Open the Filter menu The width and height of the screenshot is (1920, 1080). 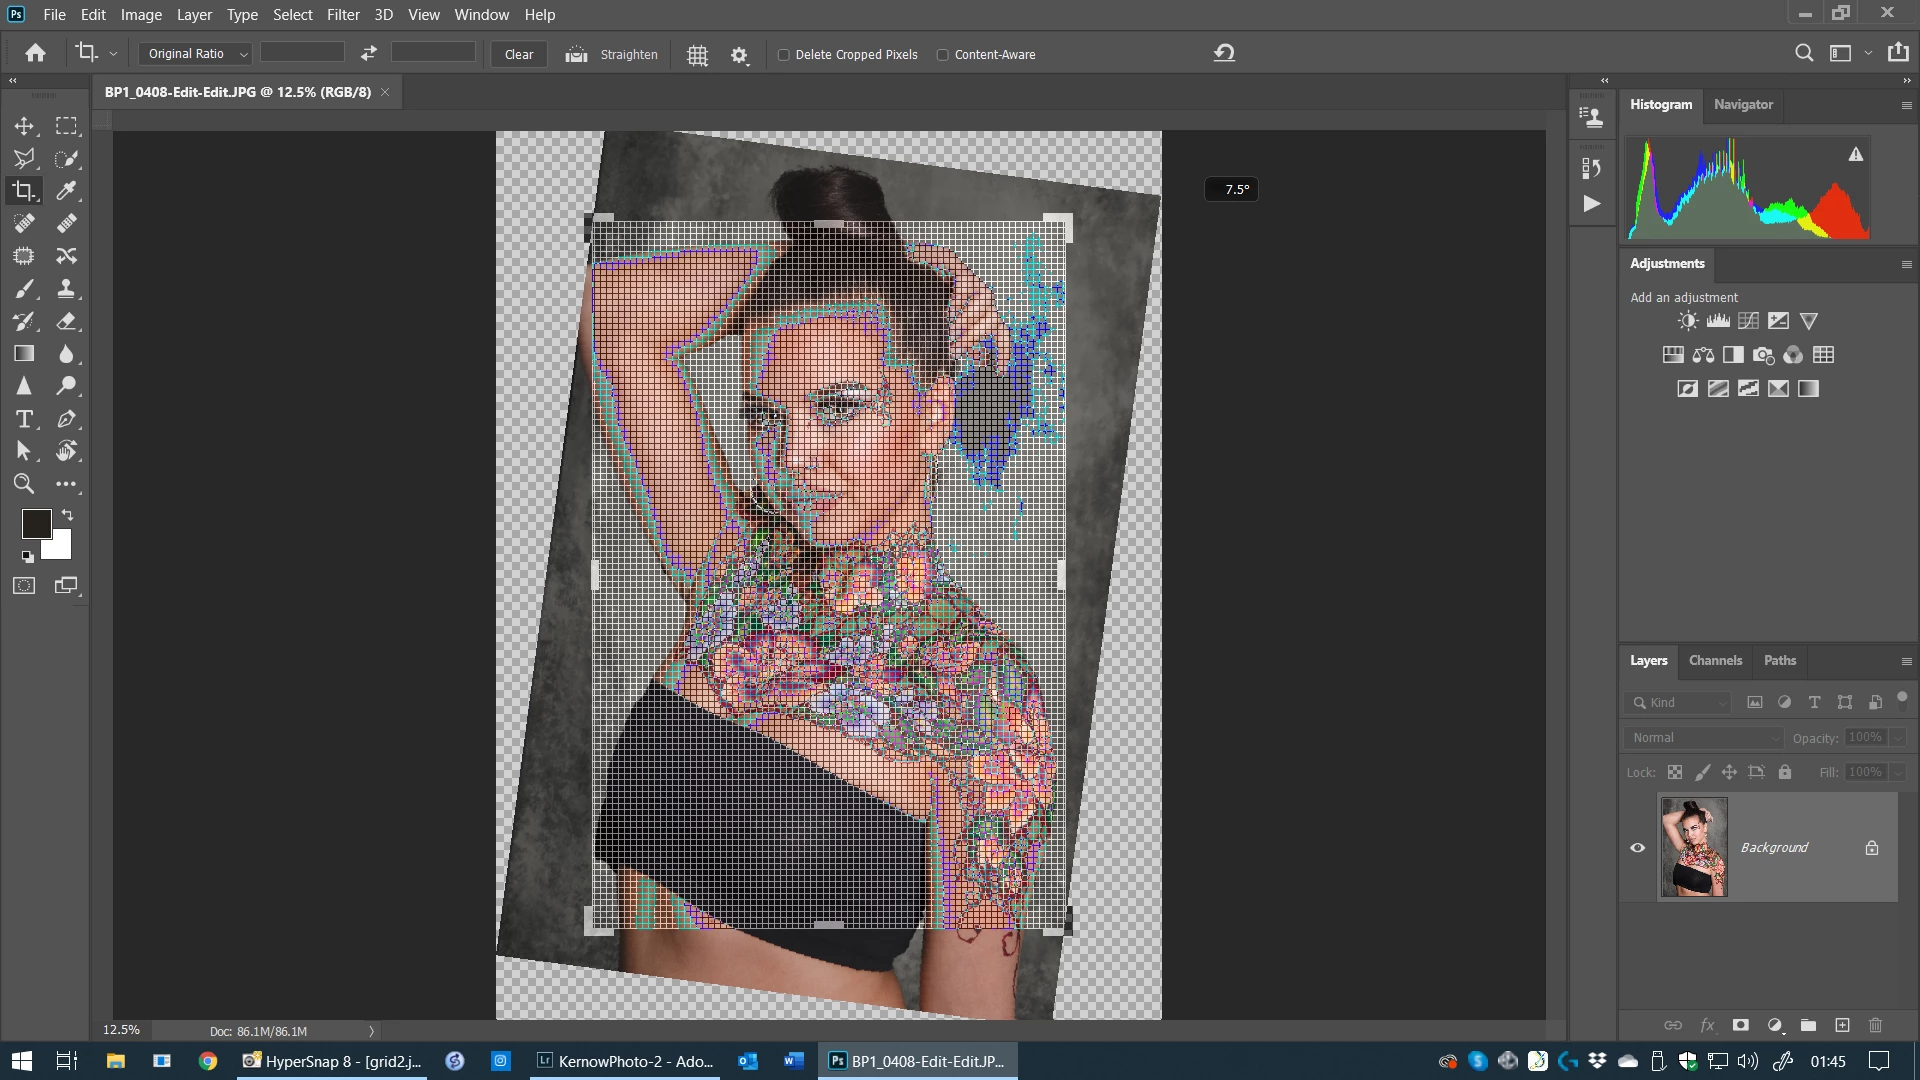[342, 15]
